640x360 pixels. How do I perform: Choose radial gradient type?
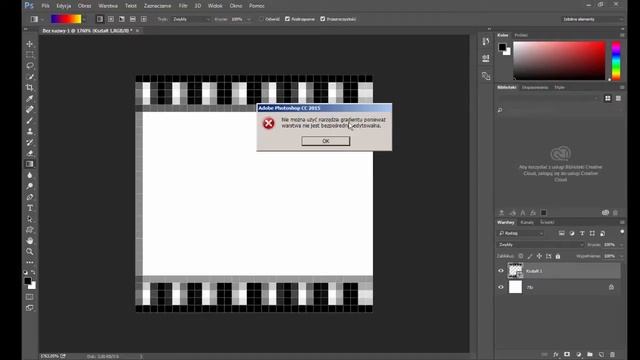click(111, 19)
